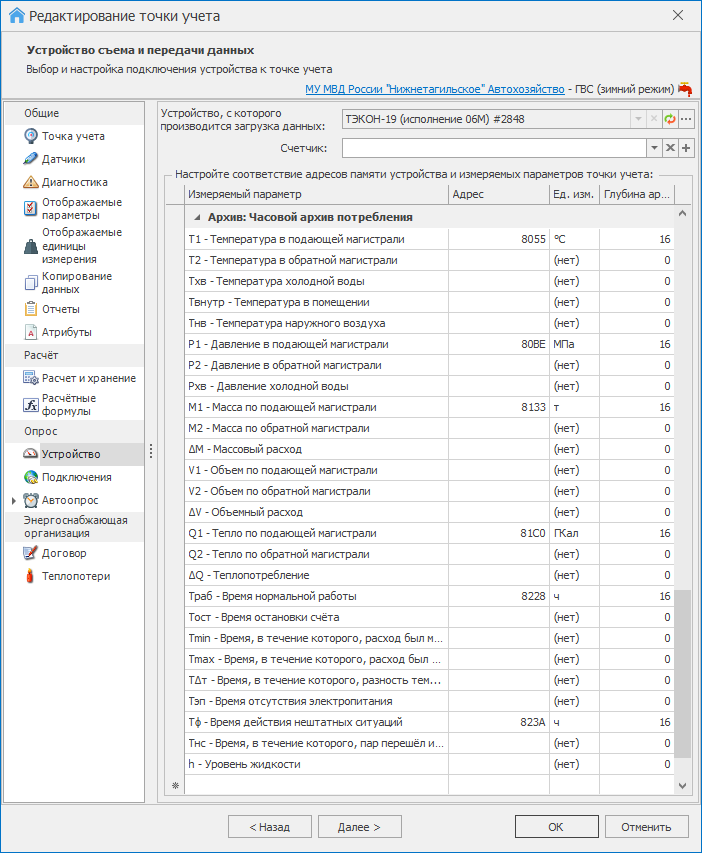The image size is (702, 853).
Task: Click the Далее button
Action: pyautogui.click(x=360, y=827)
